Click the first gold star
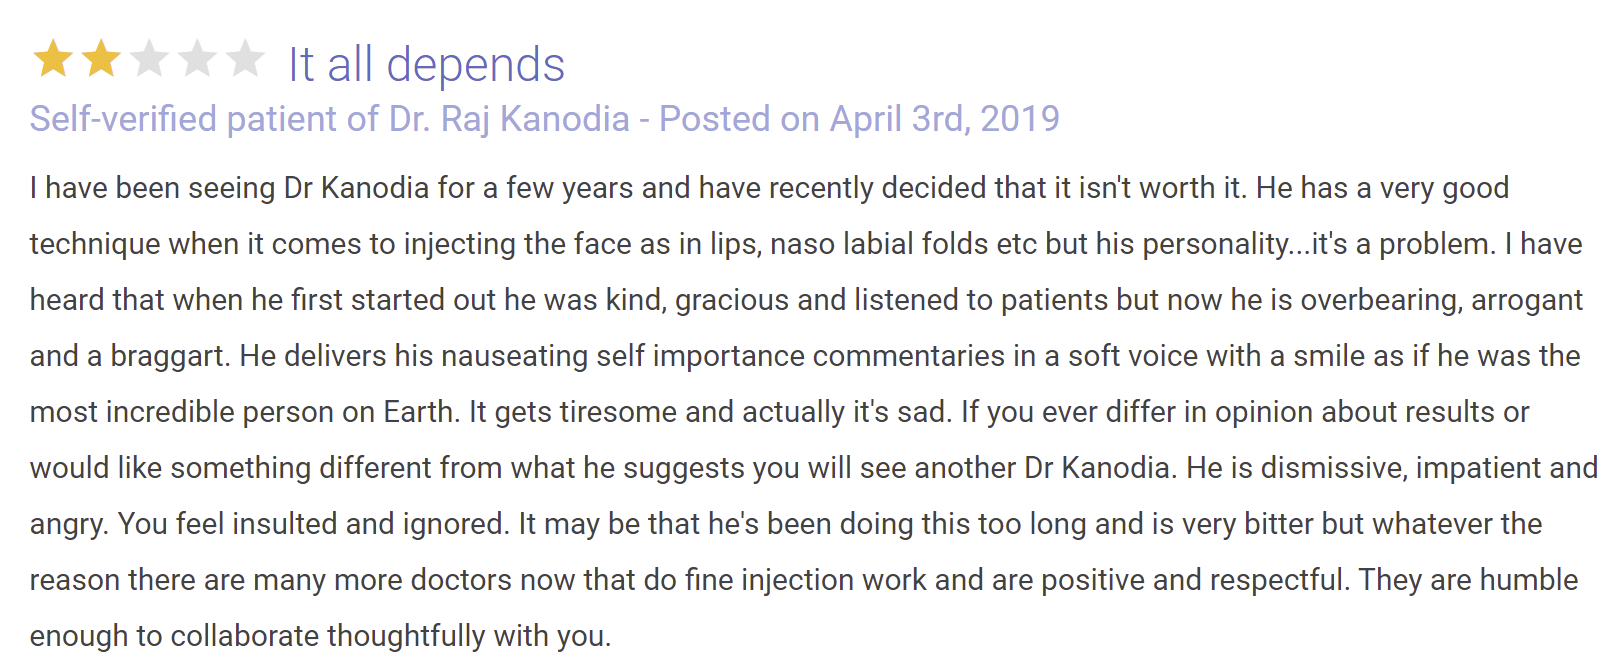 tap(53, 59)
